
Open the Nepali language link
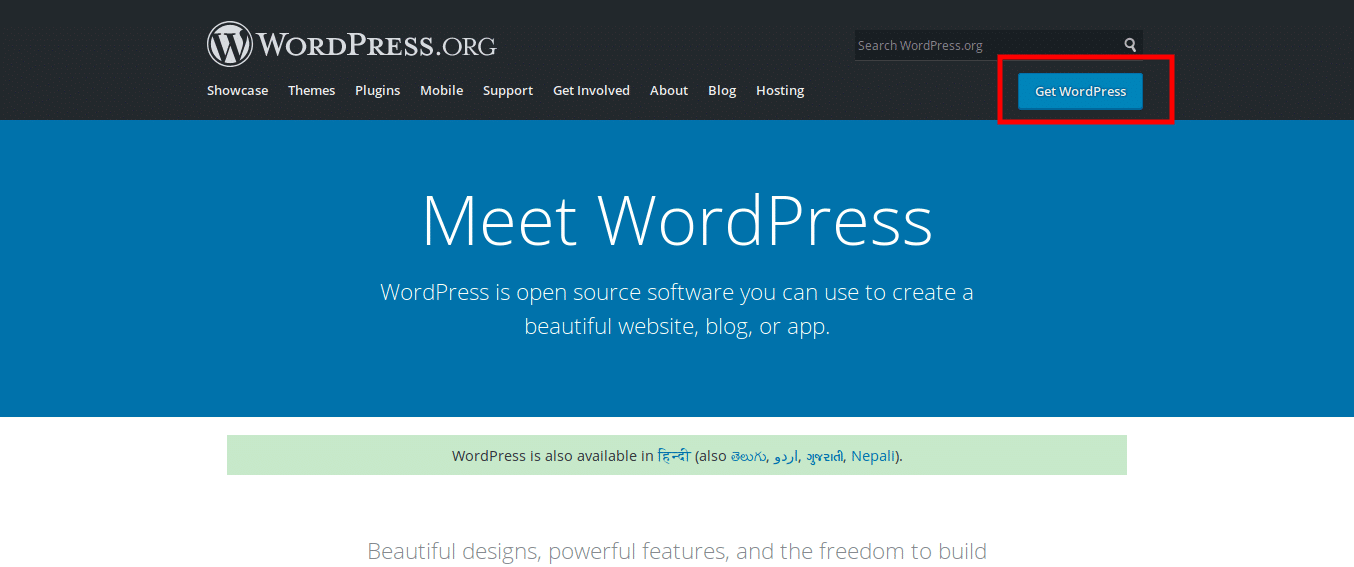(x=873, y=456)
